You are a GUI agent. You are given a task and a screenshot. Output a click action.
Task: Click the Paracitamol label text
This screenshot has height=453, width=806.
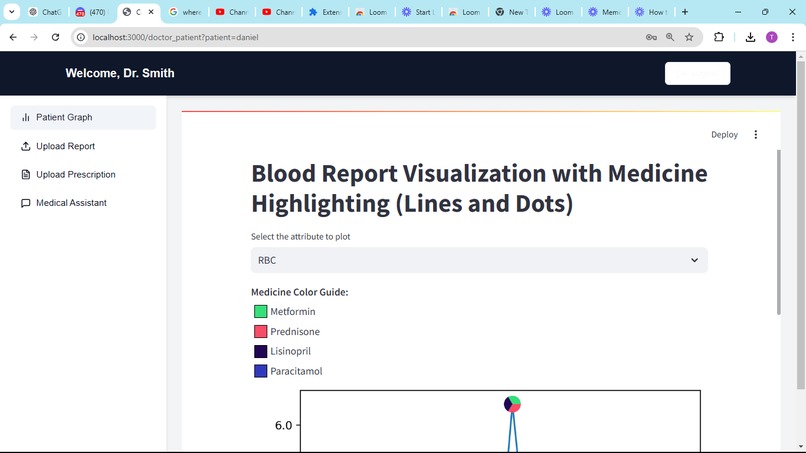[296, 371]
